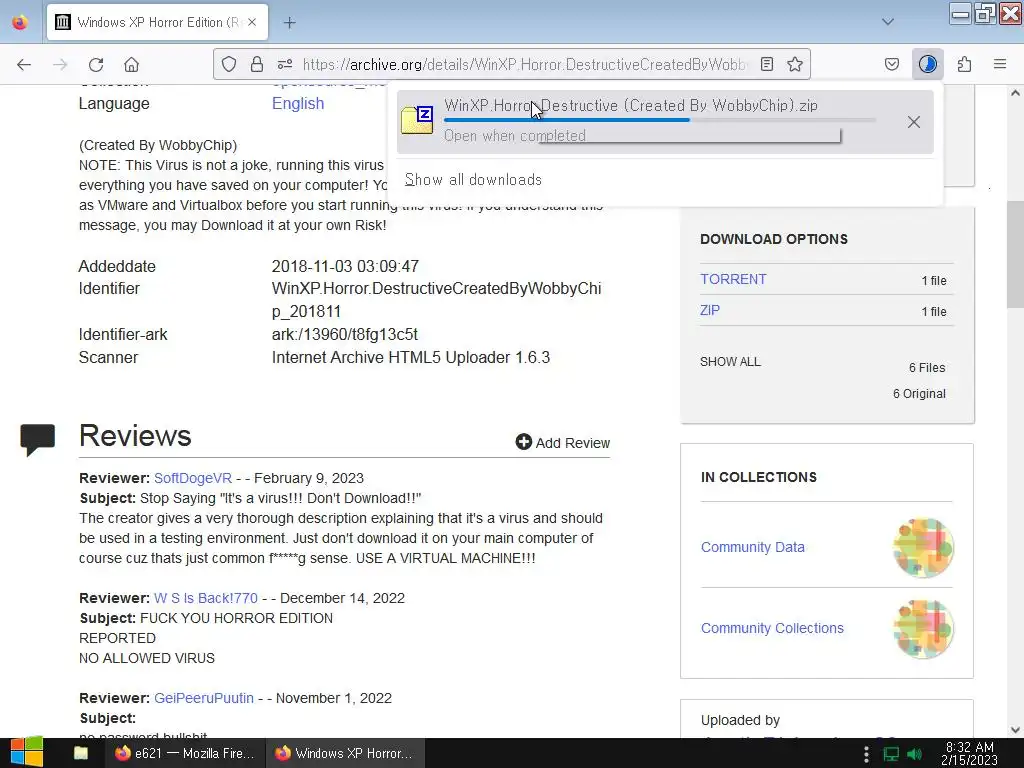Click the taskbar clock 8:32 AM
This screenshot has height=768, width=1024.
coord(969,753)
